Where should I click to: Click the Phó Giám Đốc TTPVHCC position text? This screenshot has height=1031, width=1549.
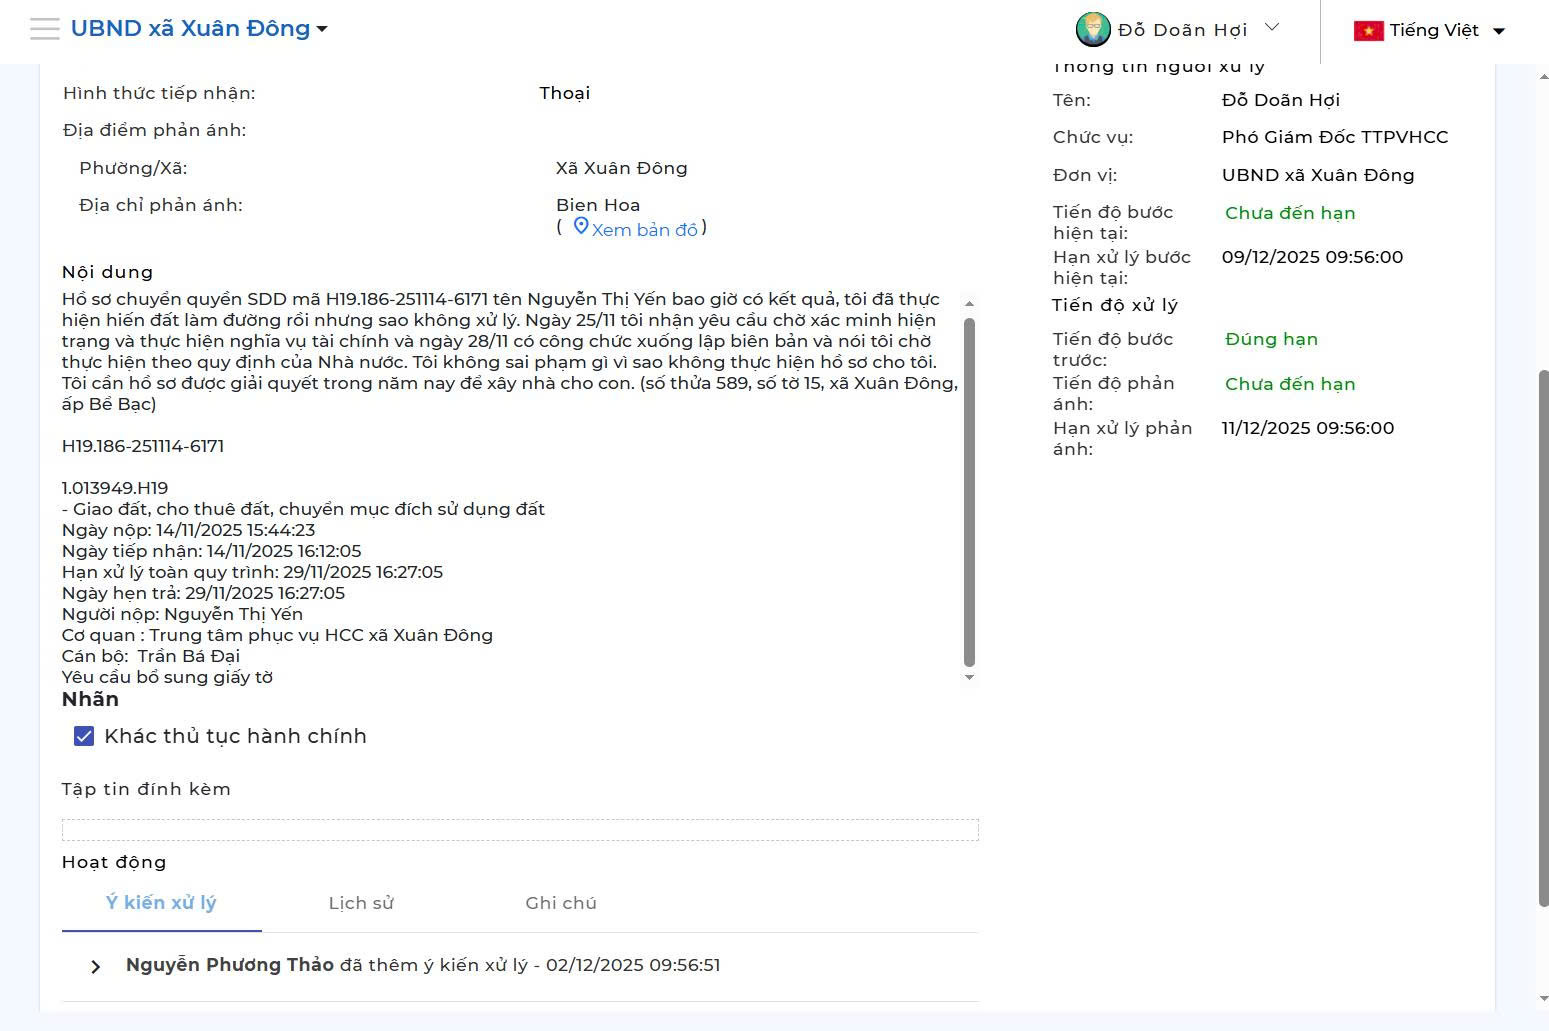pyautogui.click(x=1335, y=137)
